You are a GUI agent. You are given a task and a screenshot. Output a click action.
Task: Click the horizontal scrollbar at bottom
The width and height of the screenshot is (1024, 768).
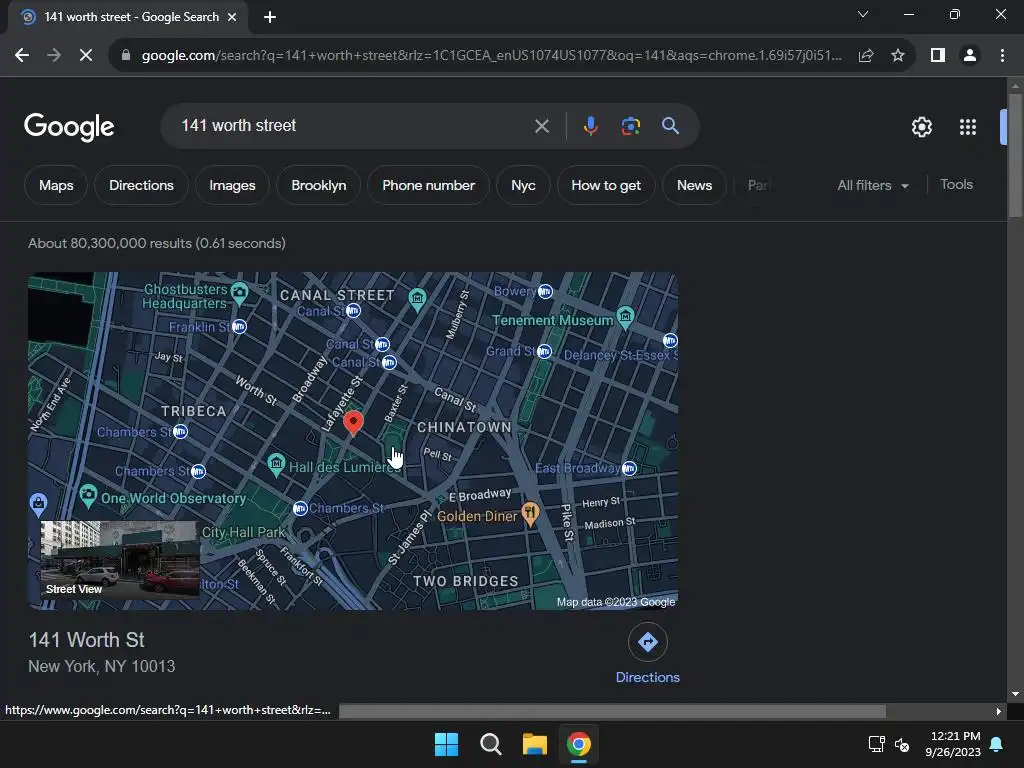point(612,711)
